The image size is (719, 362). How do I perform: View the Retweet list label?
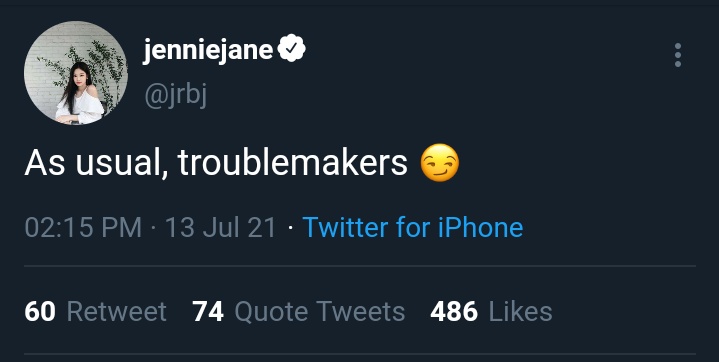click(x=116, y=312)
